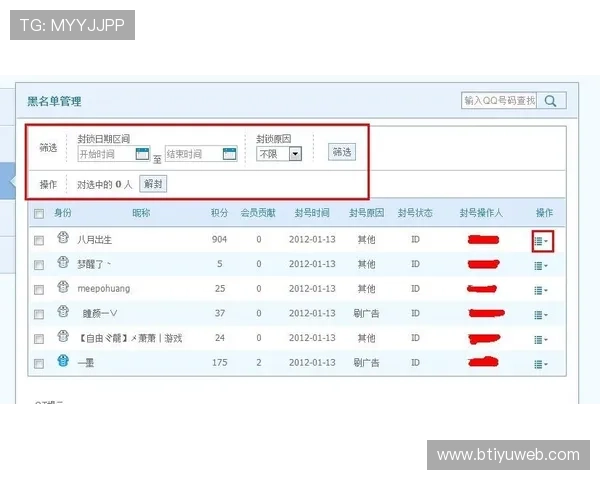The height and width of the screenshot is (480, 600).
Task: Open the 封锁原因 不限 dropdown
Action: pyautogui.click(x=279, y=154)
